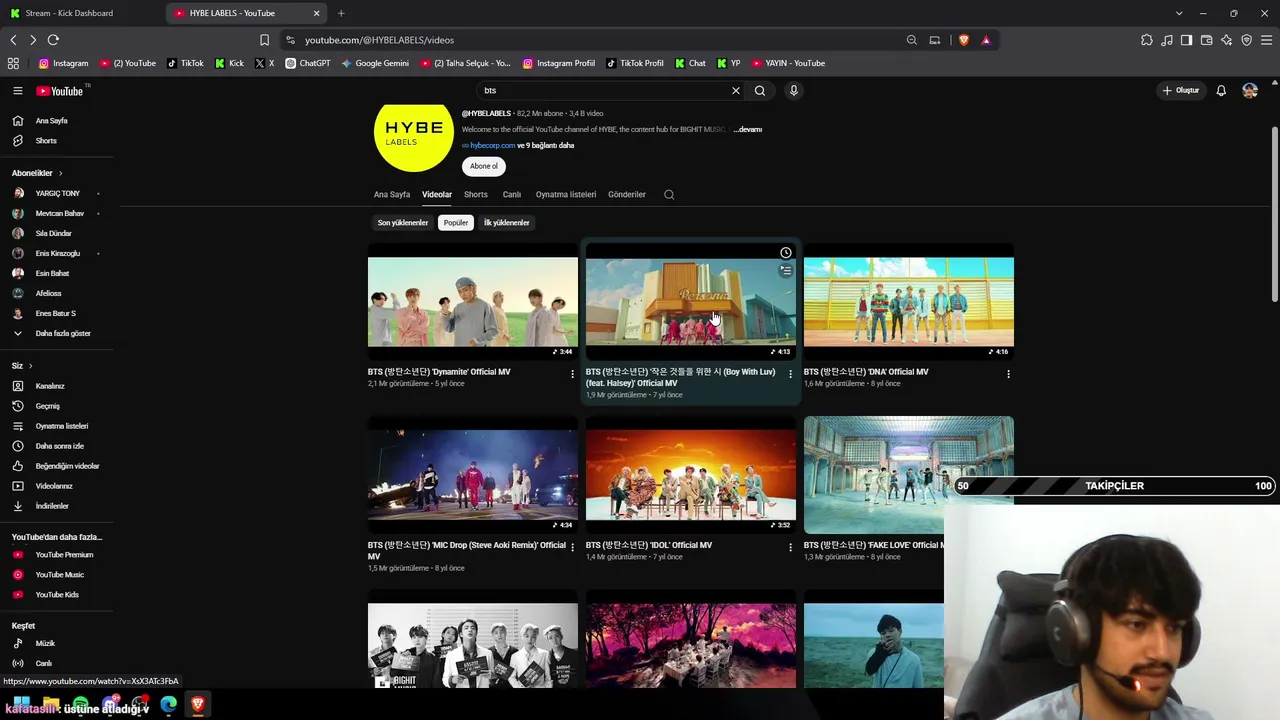Select the Popüler sort filter
This screenshot has height=720, width=1280.
[456, 223]
